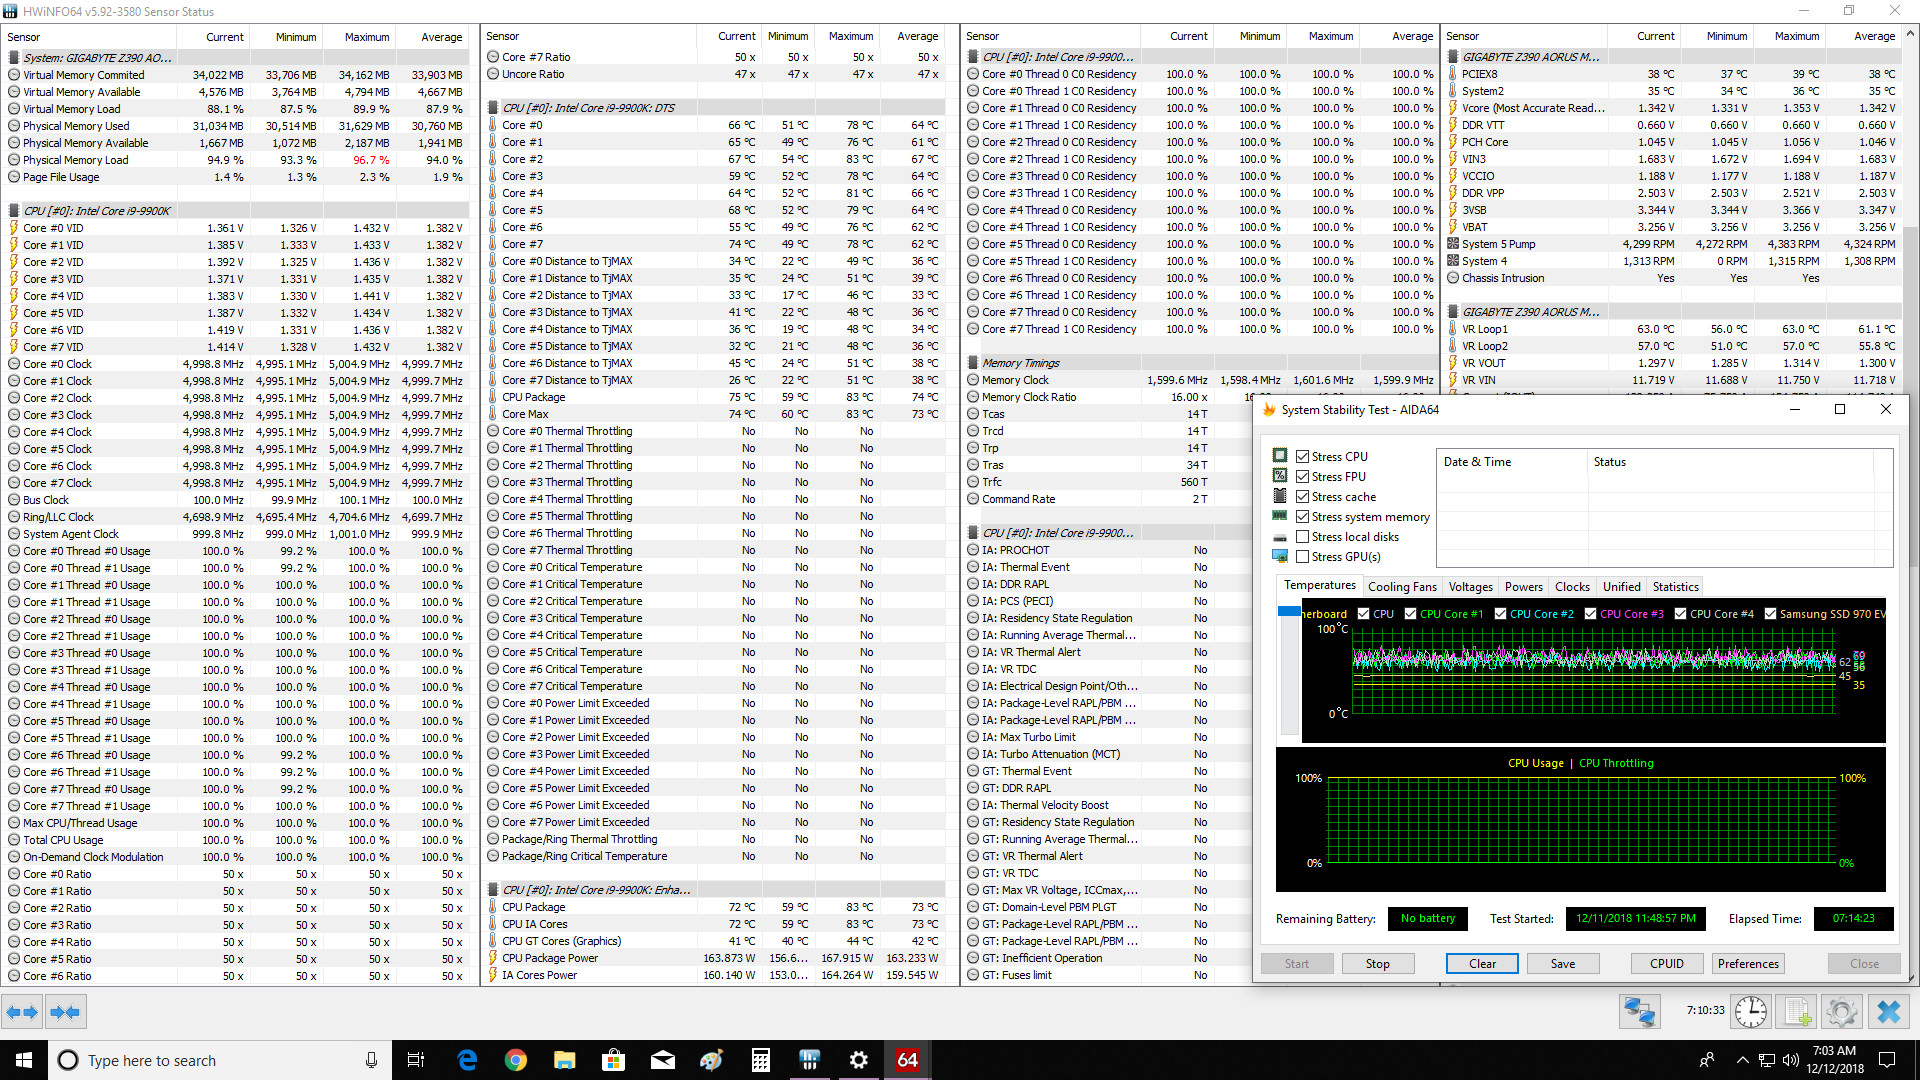Click the Save button
The image size is (1920, 1080).
click(1562, 964)
